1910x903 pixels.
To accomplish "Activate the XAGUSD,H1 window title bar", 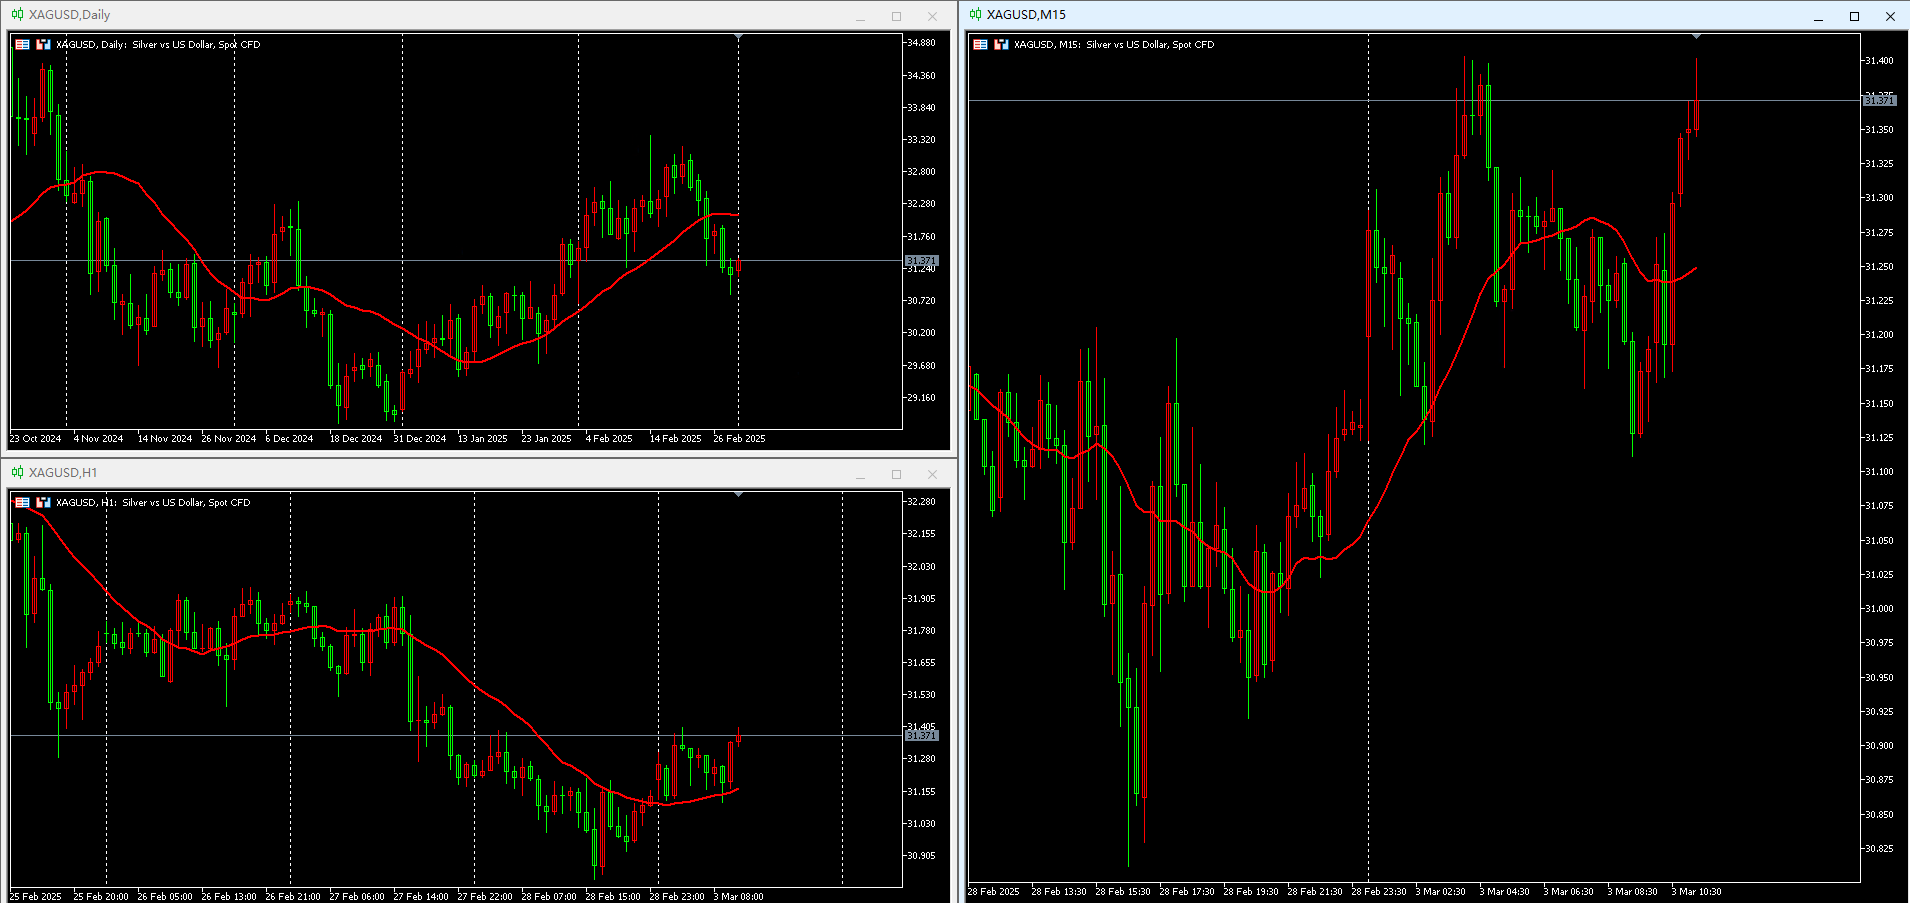I will tap(430, 473).
